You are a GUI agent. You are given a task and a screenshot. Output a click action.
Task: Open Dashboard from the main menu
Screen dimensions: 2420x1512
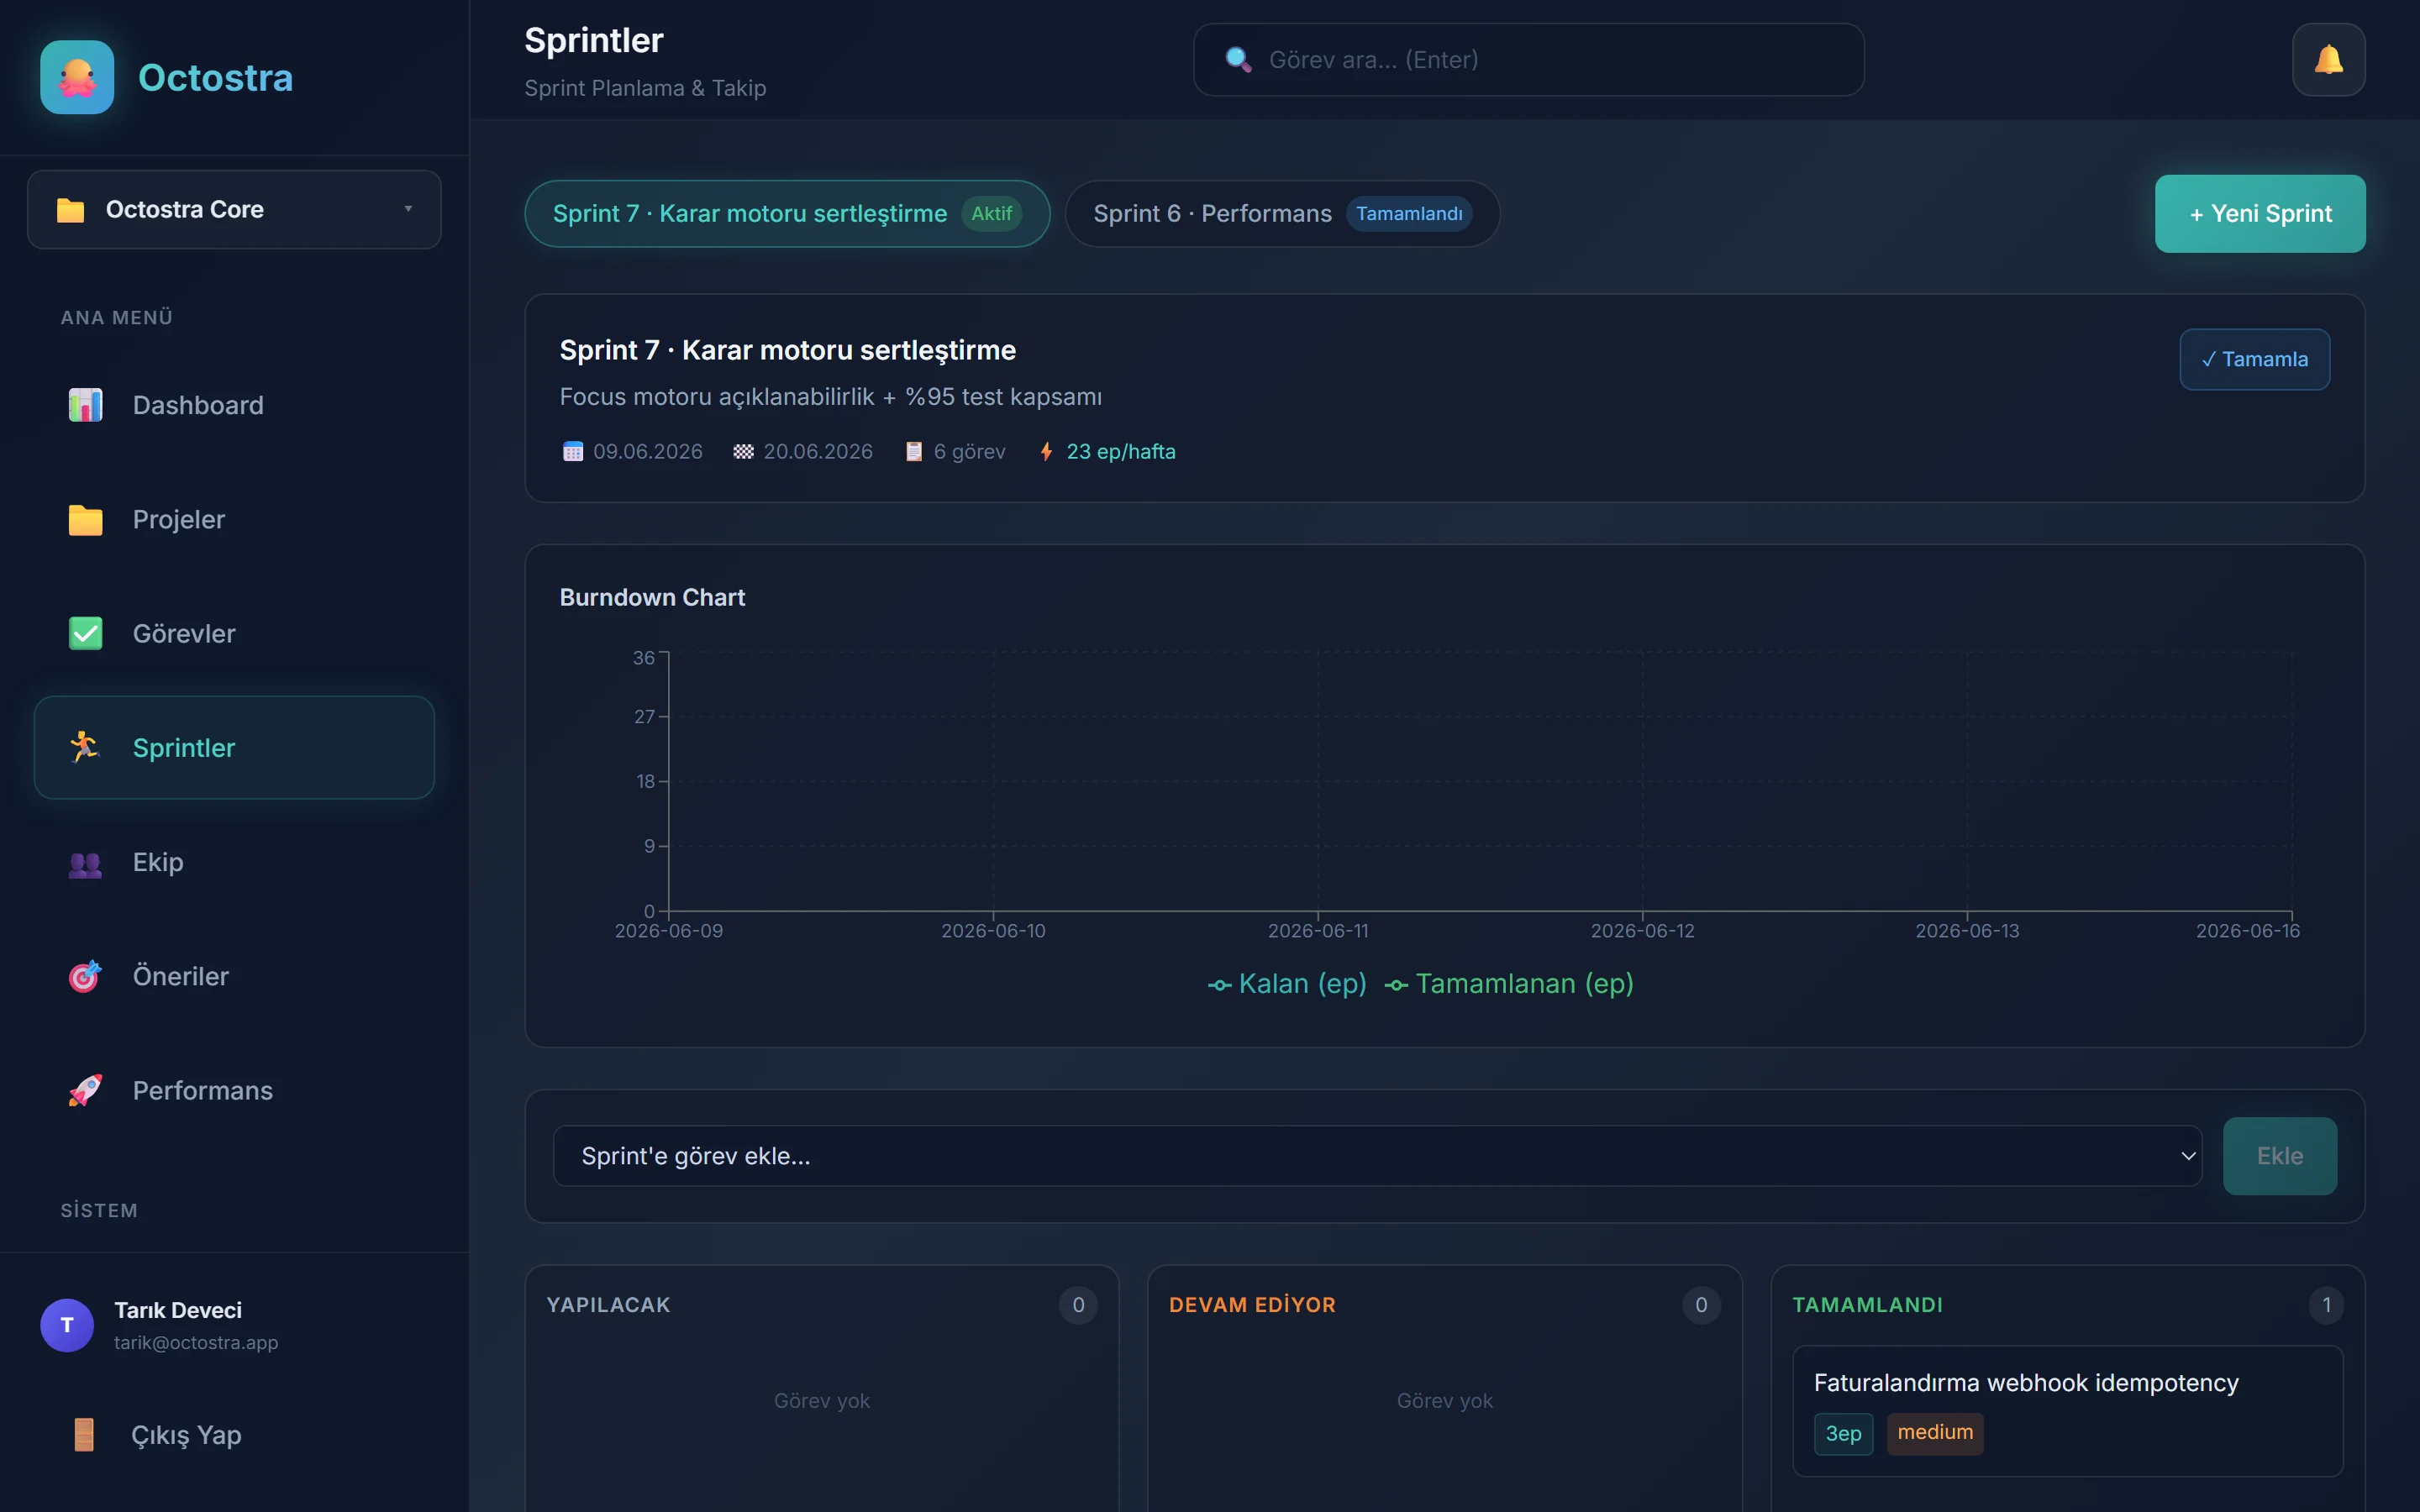coord(234,405)
